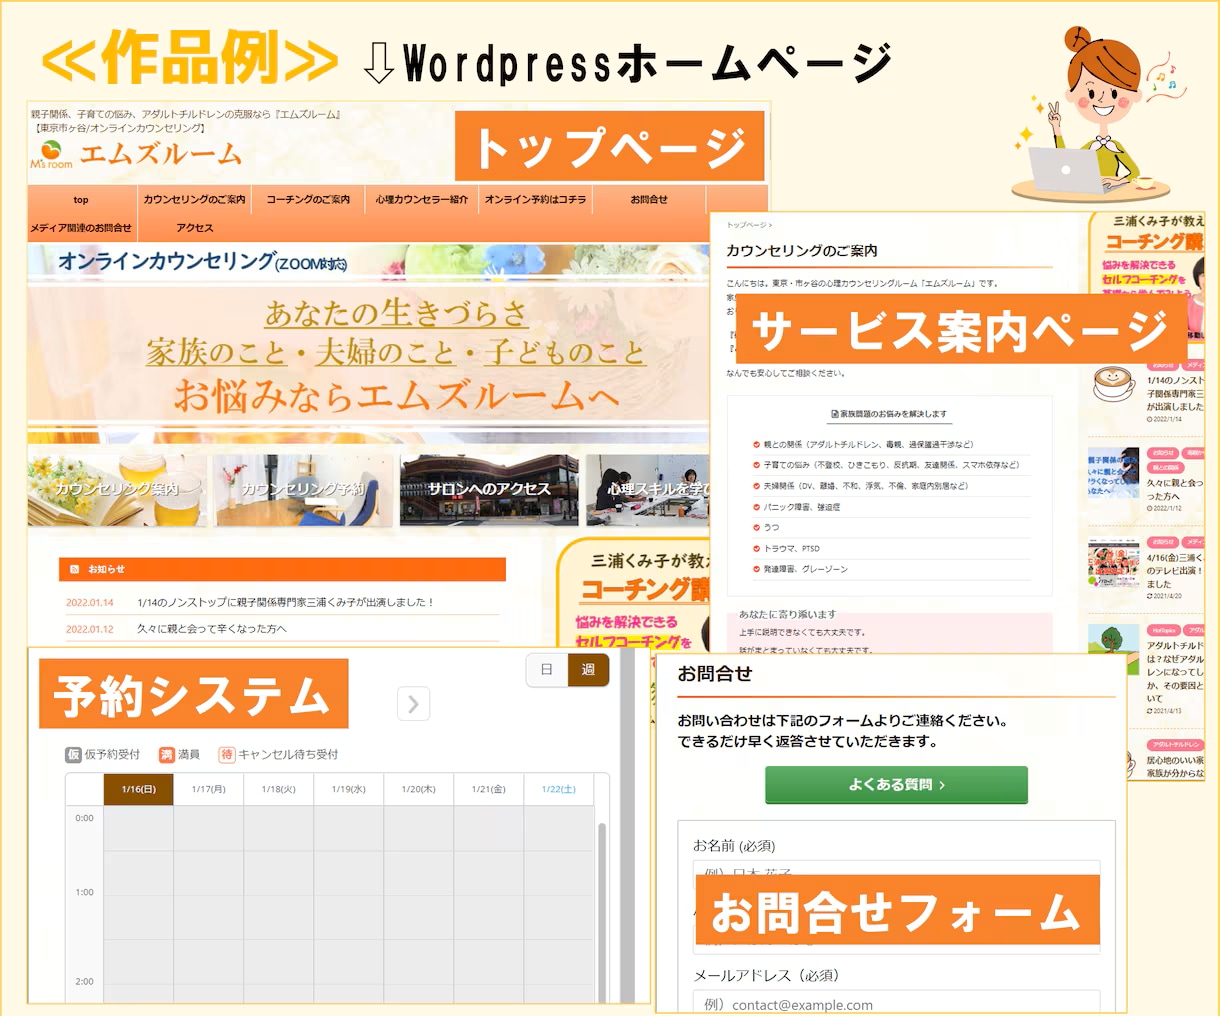
Task: Select the 1/20(木) column header
Action: coord(418,789)
